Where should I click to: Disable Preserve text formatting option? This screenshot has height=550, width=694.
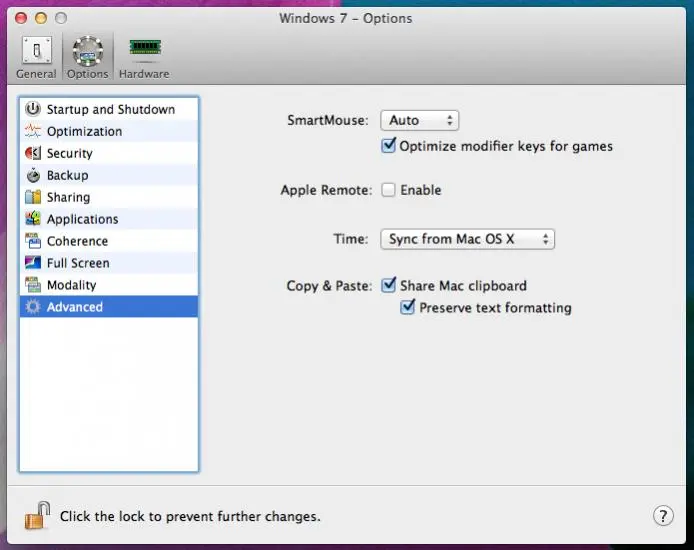pyautogui.click(x=408, y=308)
